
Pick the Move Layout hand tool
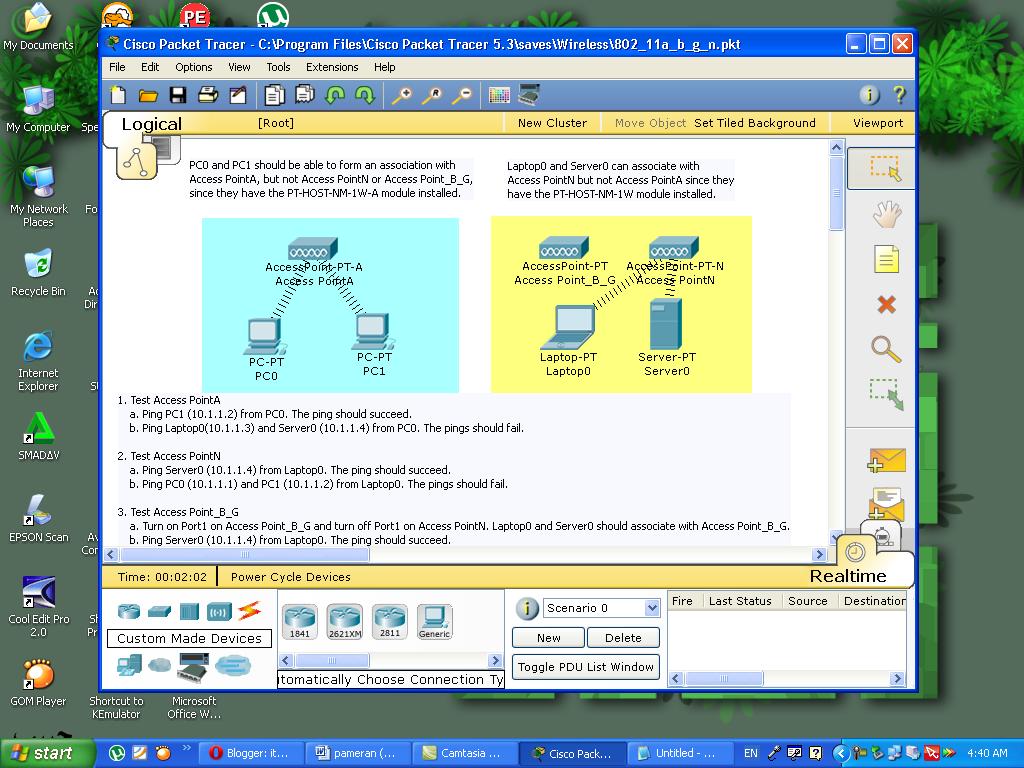[886, 214]
